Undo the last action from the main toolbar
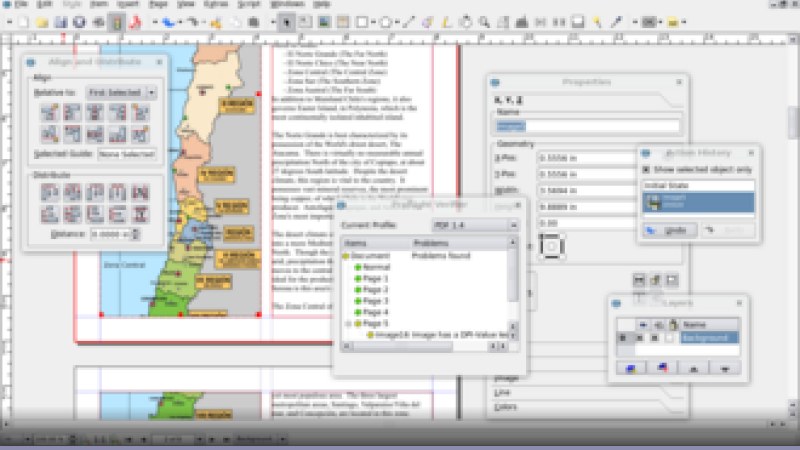The width and height of the screenshot is (800, 450). (167, 22)
